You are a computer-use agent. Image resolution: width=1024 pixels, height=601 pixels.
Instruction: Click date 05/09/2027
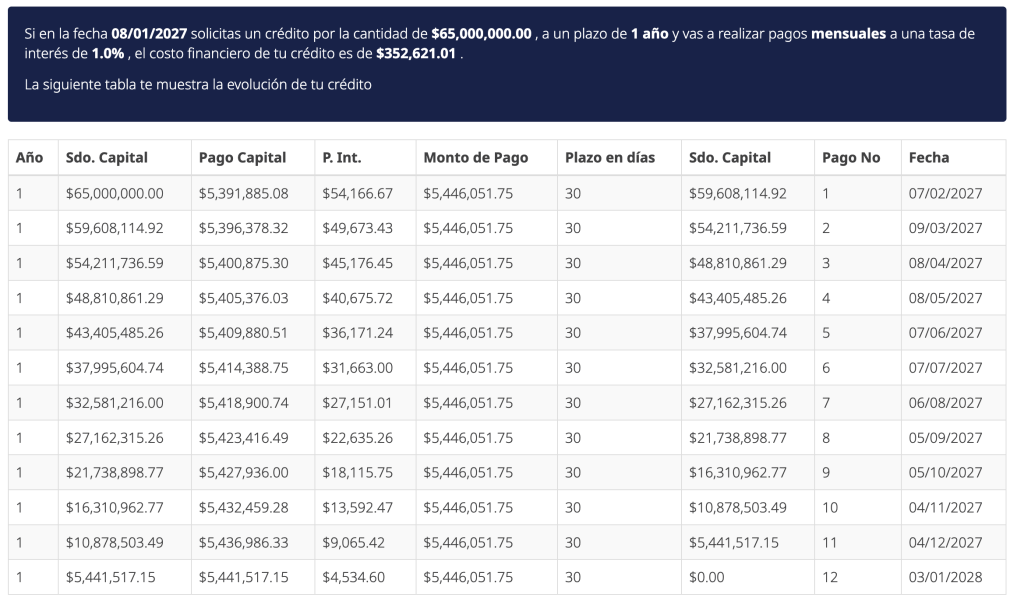click(x=945, y=438)
